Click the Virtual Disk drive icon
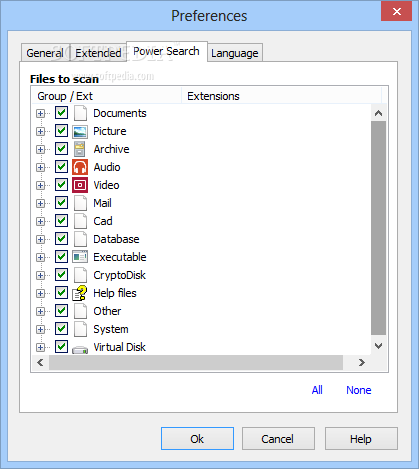419x469 pixels. pos(80,350)
